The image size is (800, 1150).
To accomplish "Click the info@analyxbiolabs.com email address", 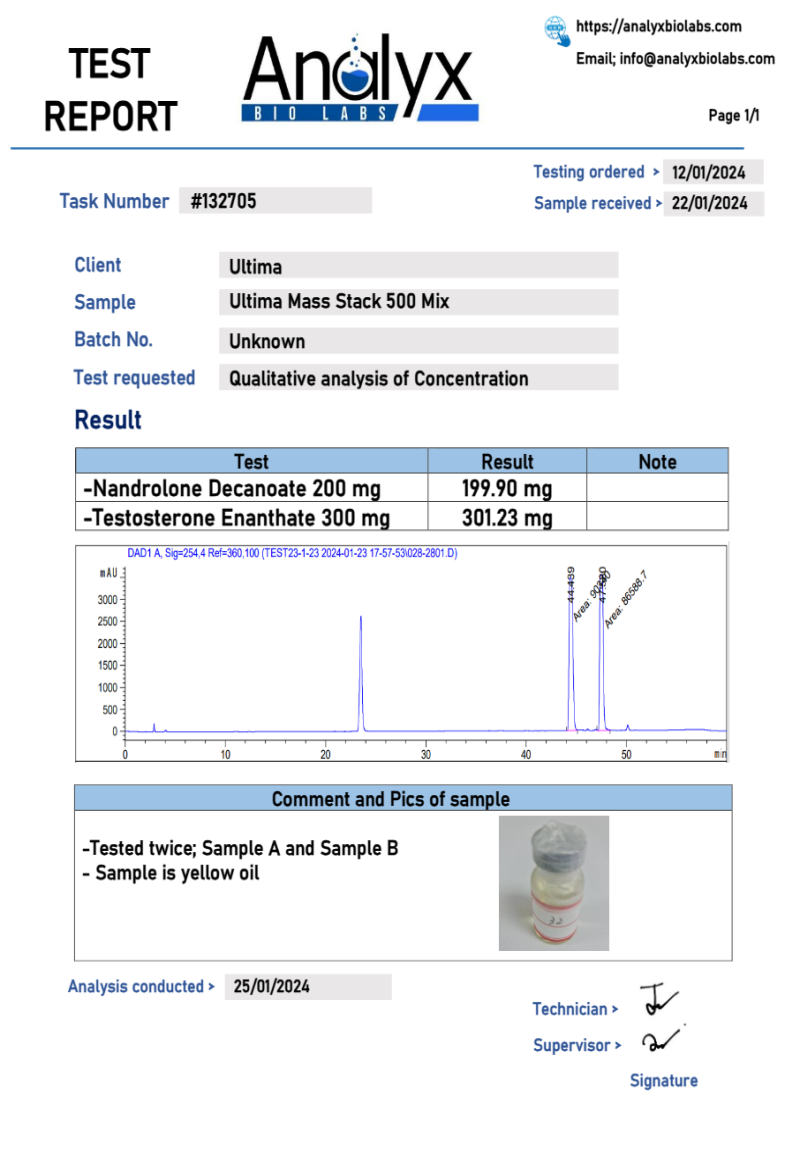I will pos(675,59).
